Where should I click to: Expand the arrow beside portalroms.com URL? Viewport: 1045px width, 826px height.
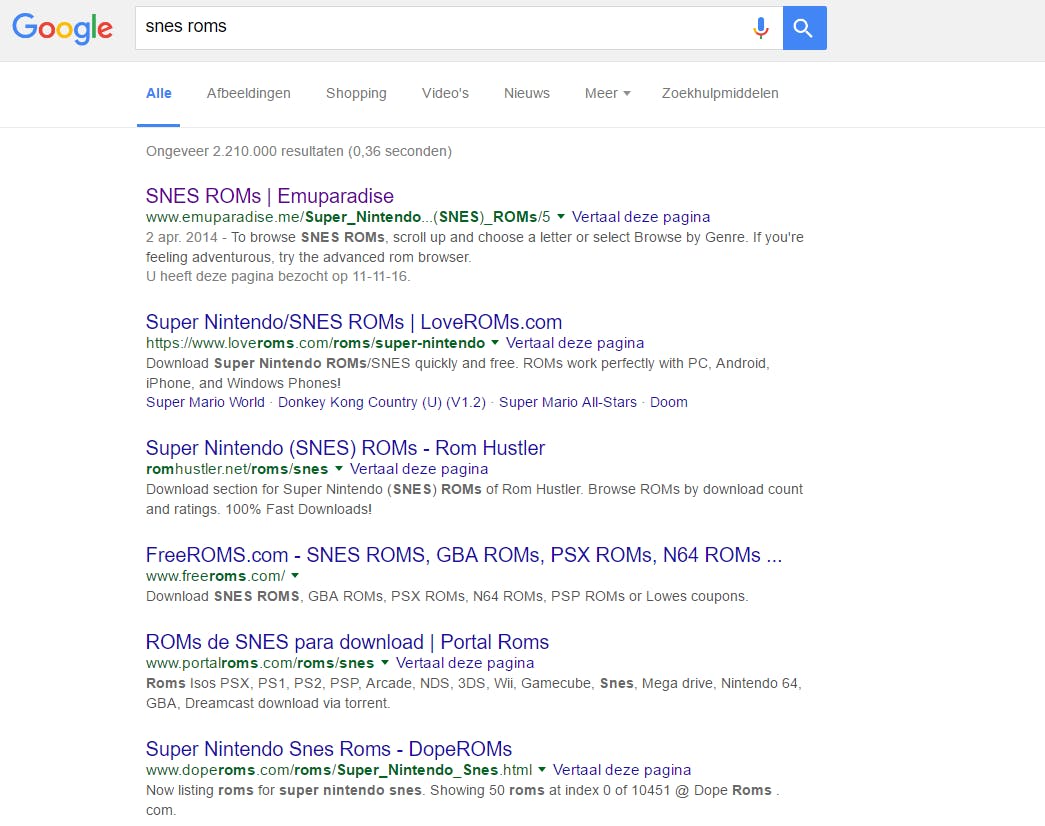click(x=385, y=663)
